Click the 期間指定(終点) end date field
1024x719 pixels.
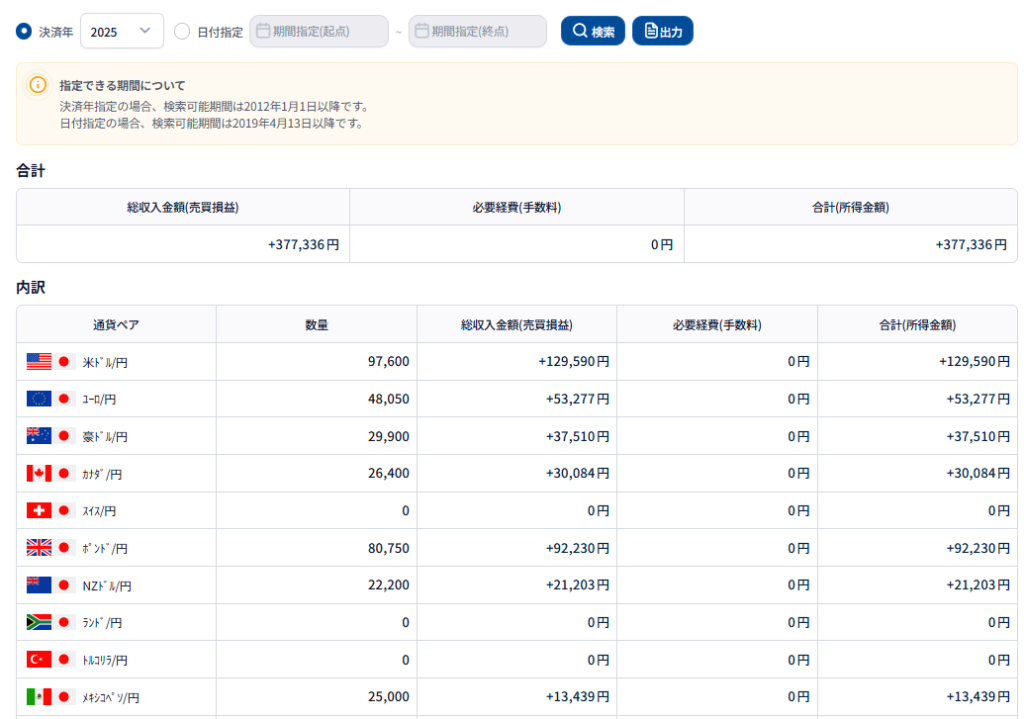478,31
